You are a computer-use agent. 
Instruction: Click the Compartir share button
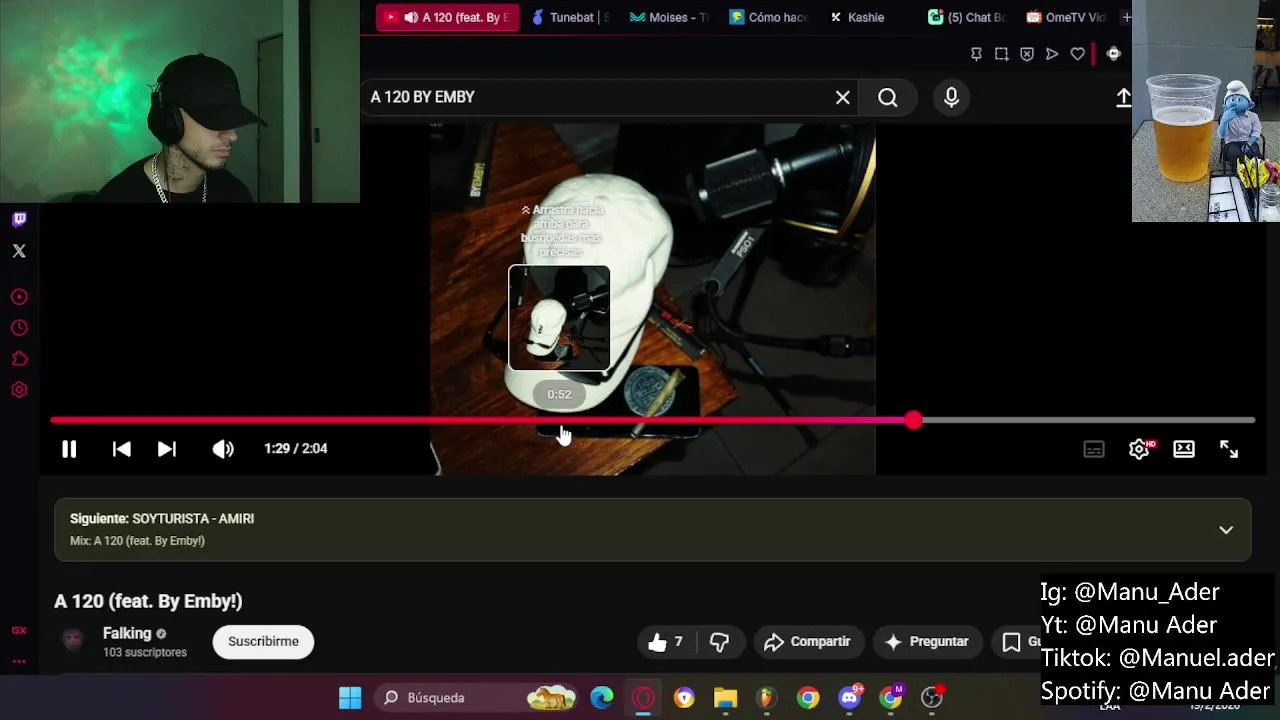(x=807, y=642)
